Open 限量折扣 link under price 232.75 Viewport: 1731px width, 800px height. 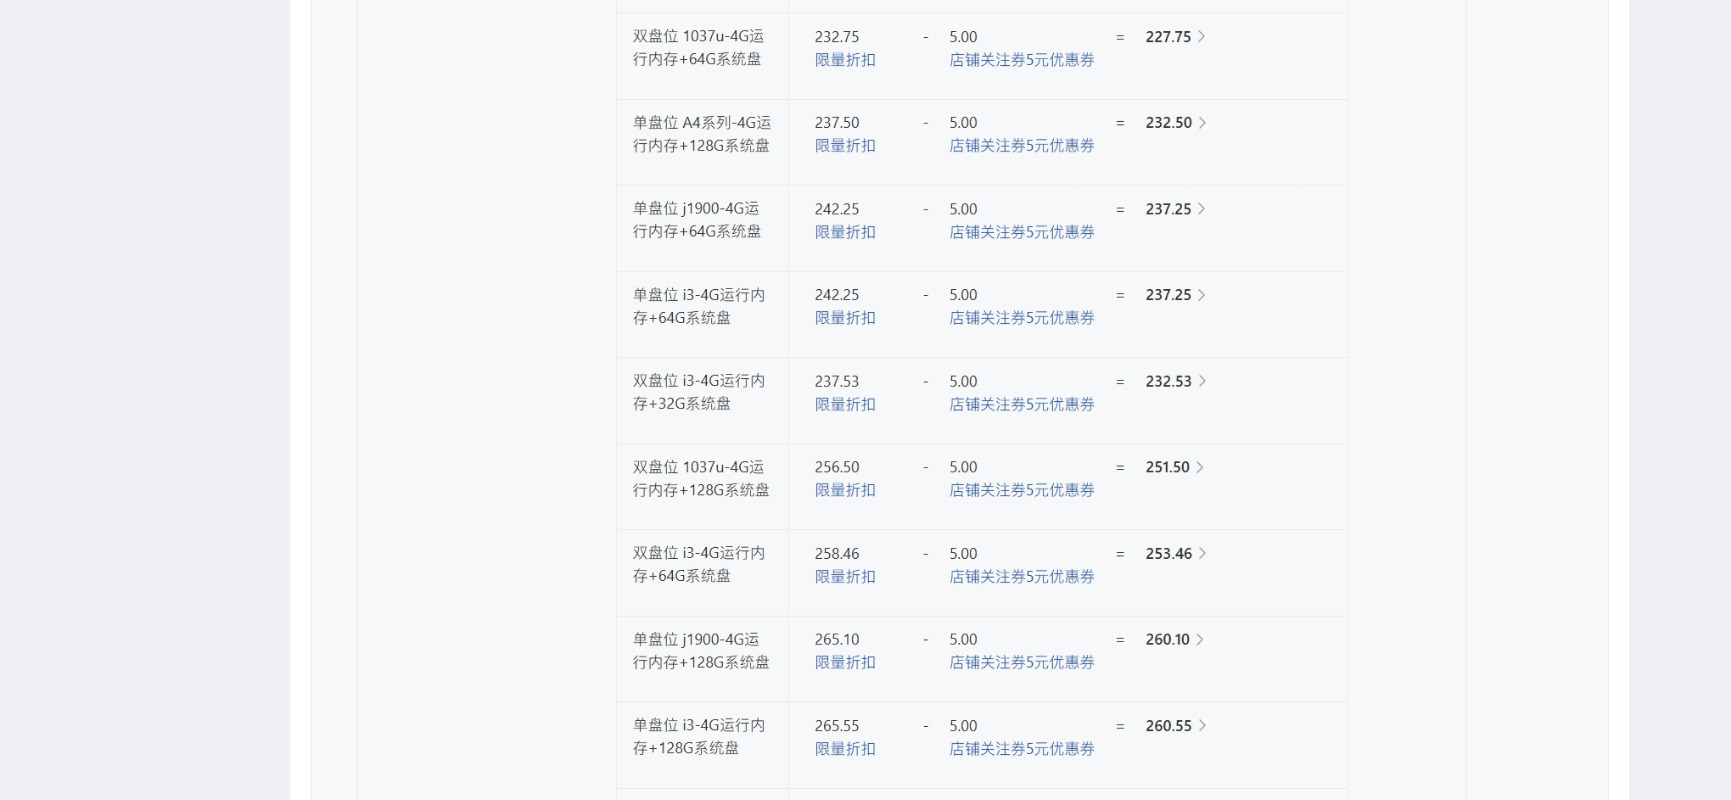coord(845,60)
